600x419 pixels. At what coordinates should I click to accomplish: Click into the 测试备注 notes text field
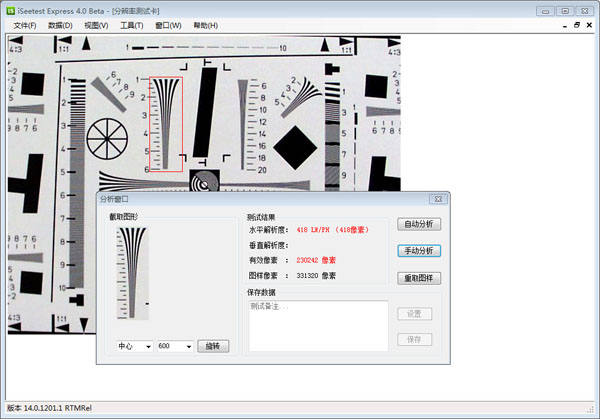316,323
